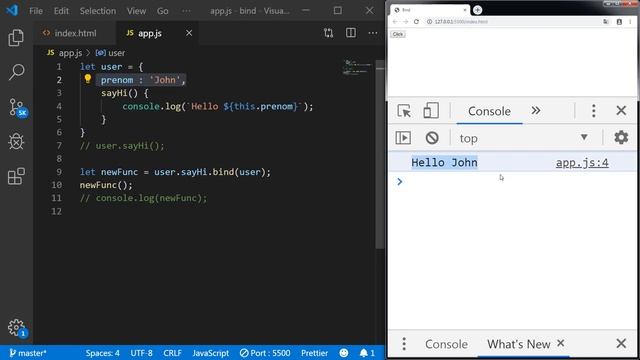The width and height of the screenshot is (640, 360).
Task: Open the compare changes editor icon
Action: pos(328,33)
